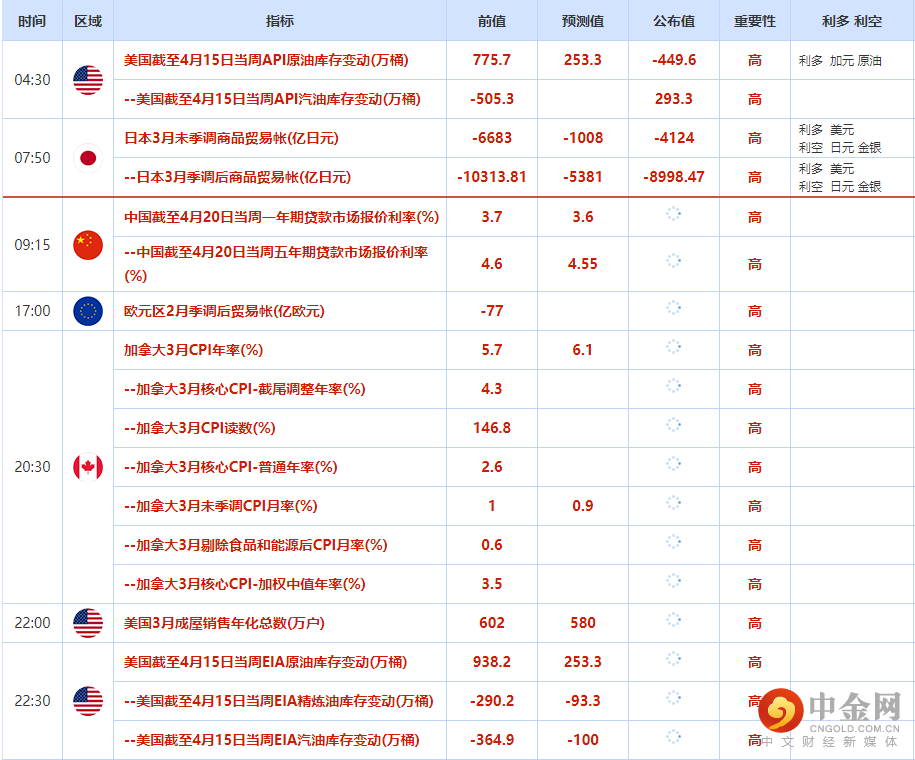The height and width of the screenshot is (760, 915).
Task: Click the 公布值 column header
Action: point(674,22)
